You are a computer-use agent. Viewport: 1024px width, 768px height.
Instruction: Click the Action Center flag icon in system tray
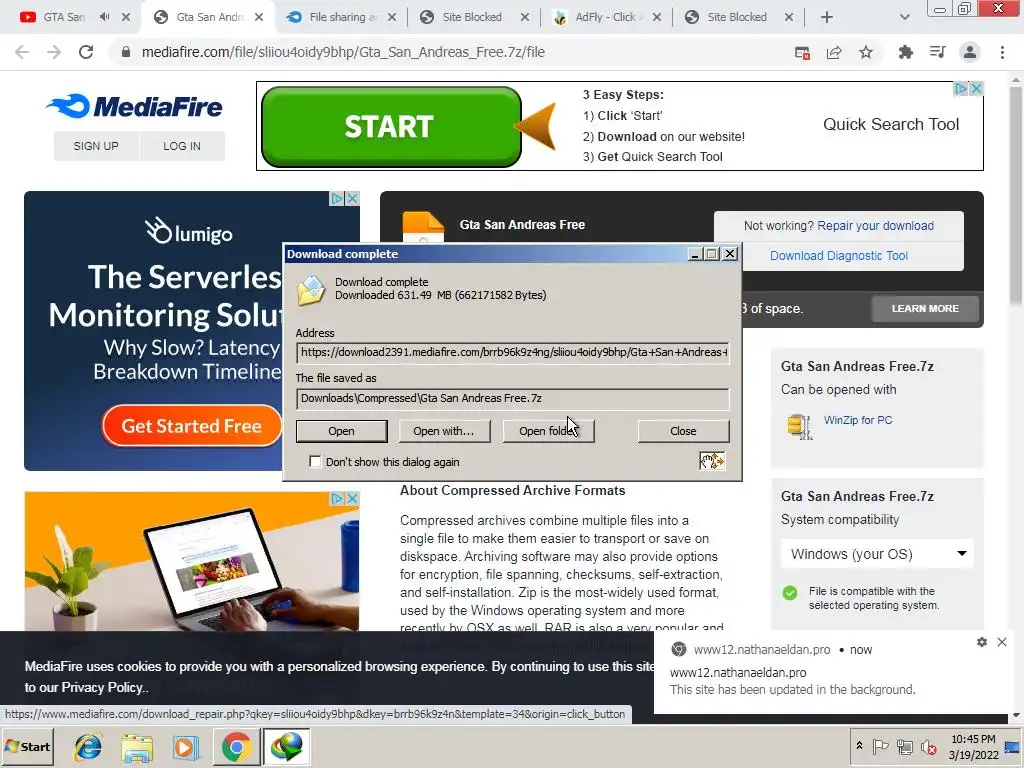[x=880, y=746]
